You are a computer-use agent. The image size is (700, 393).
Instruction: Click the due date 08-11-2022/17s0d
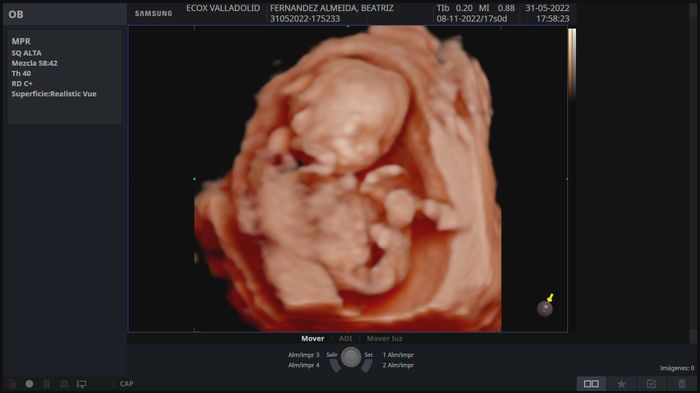point(472,19)
